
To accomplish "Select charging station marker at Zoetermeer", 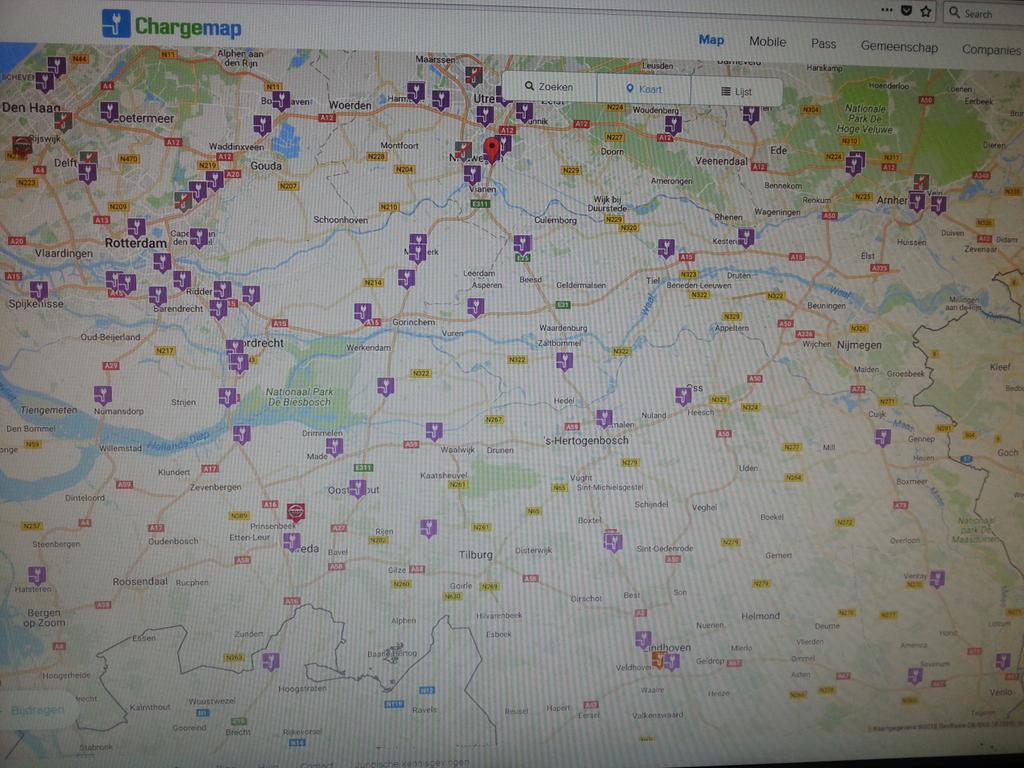I will (x=109, y=112).
